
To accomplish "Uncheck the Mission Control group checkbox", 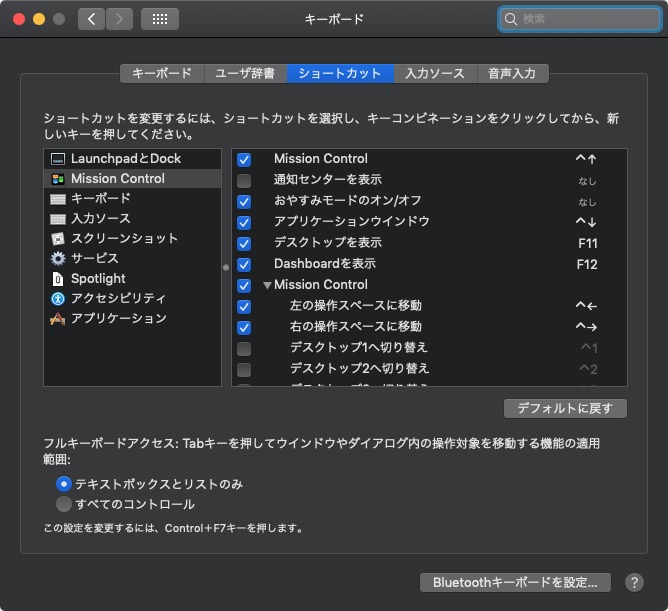I will point(244,285).
